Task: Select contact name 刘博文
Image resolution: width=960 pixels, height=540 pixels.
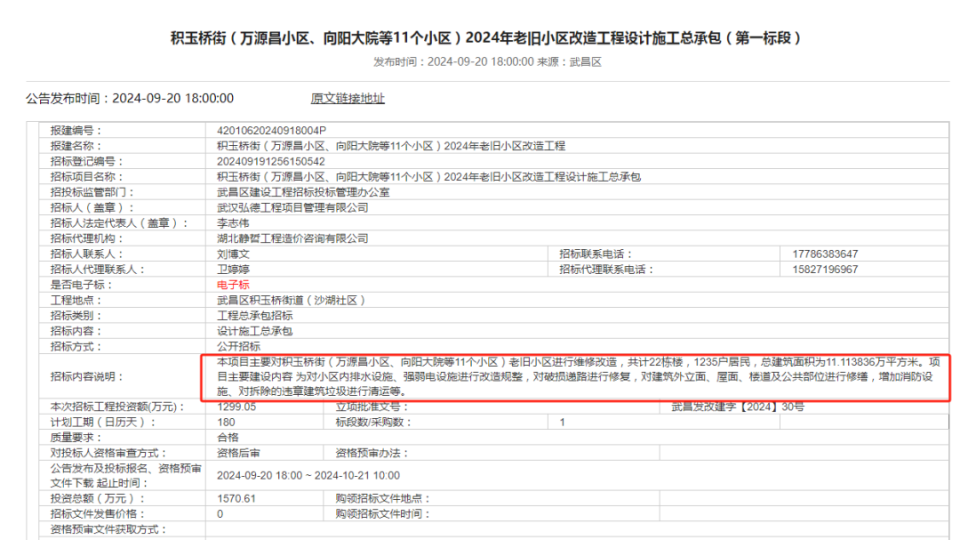Action: coord(233,254)
